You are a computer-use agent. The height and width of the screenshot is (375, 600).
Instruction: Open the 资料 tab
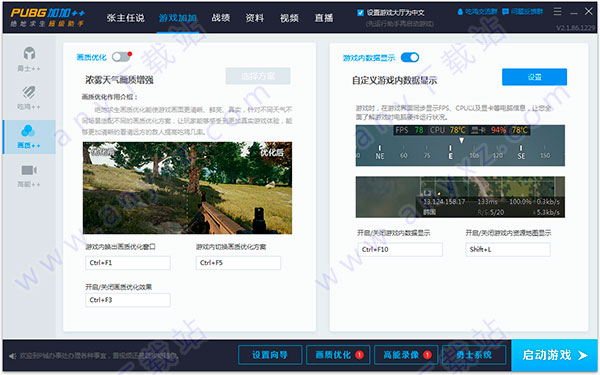(255, 18)
